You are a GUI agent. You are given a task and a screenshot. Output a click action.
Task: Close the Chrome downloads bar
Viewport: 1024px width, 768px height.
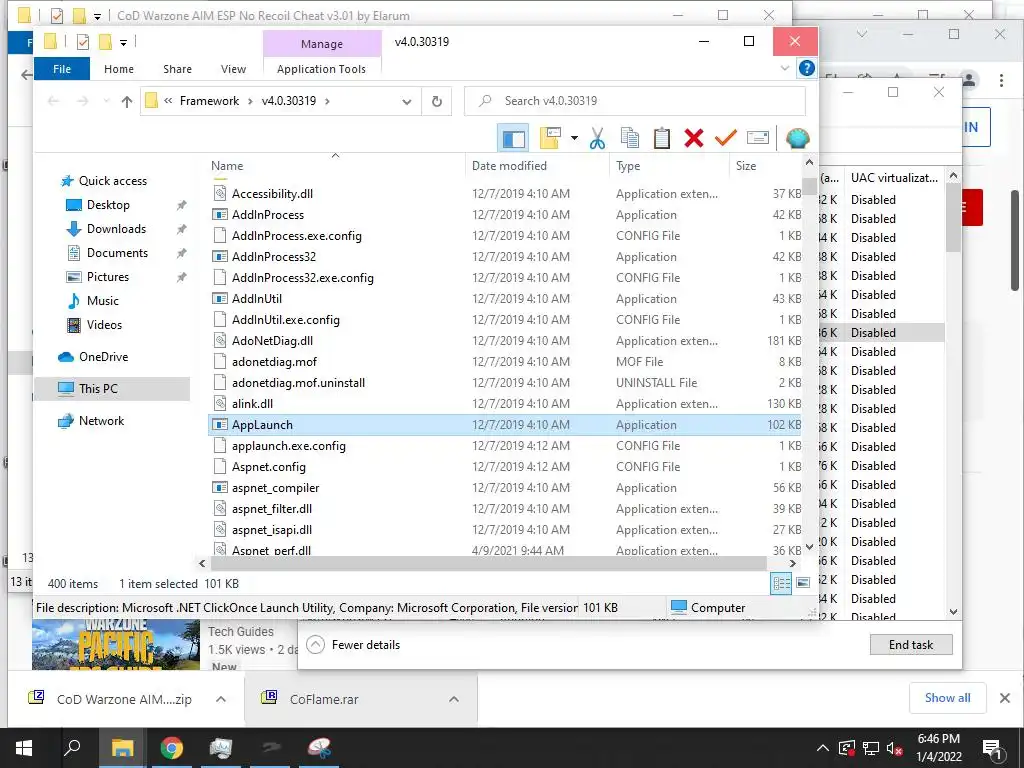pyautogui.click(x=1005, y=698)
